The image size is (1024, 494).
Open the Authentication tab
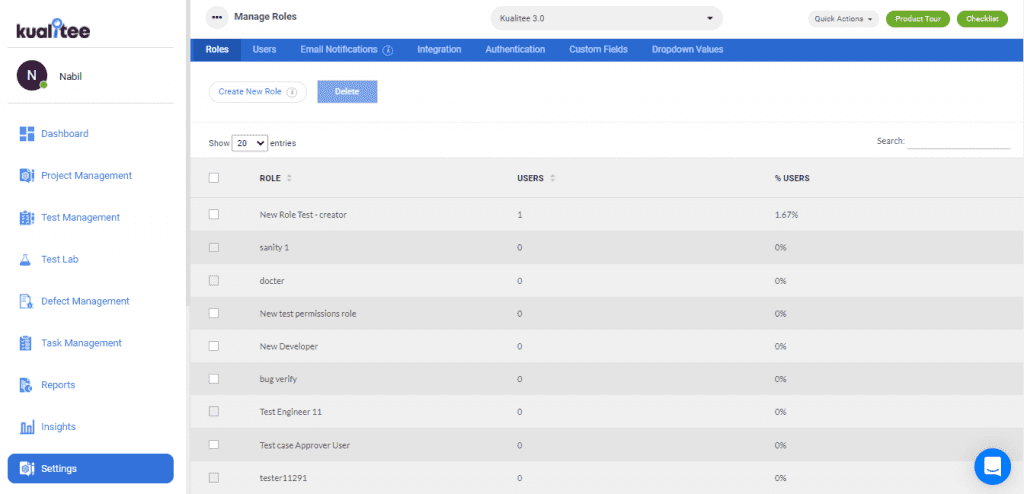click(x=515, y=50)
